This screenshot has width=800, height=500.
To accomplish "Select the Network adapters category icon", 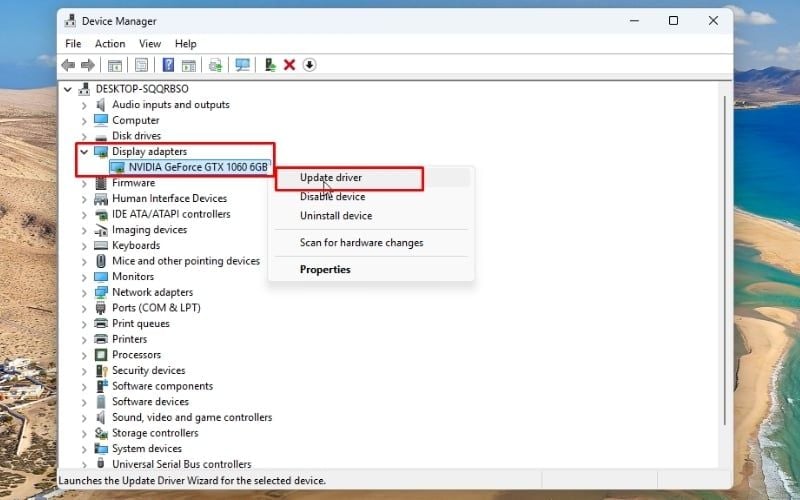I will [101, 292].
